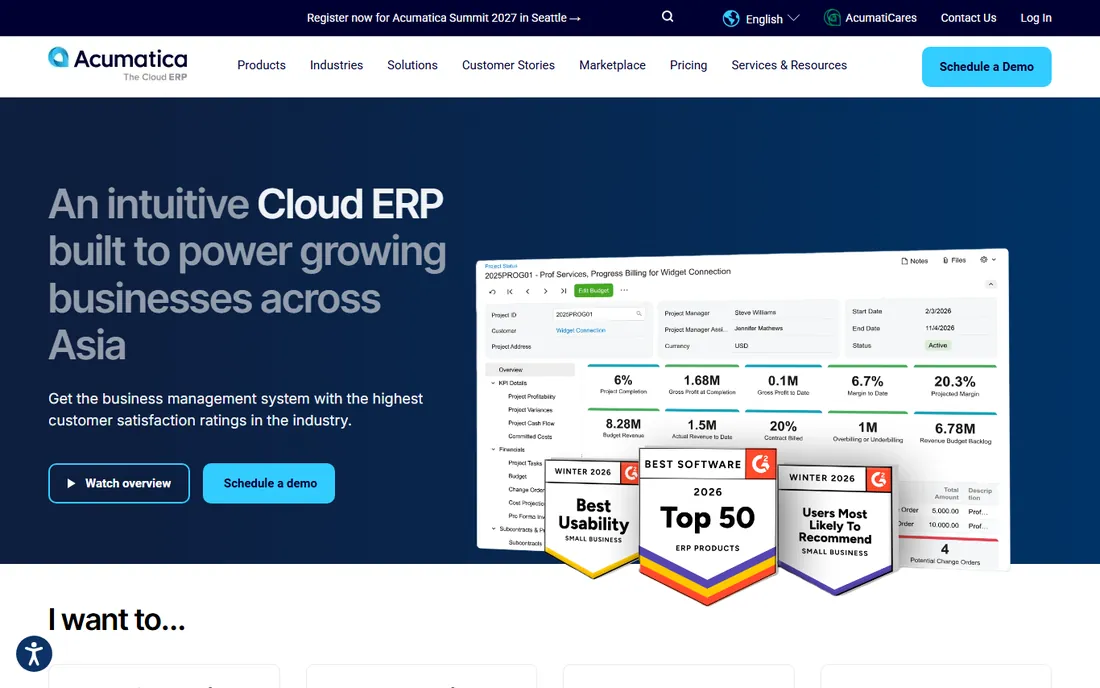Open the Solutions menu
The width and height of the screenshot is (1100, 688).
pos(412,65)
